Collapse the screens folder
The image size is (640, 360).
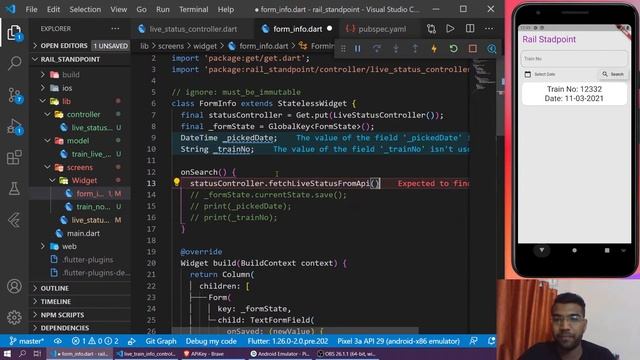tap(80, 167)
